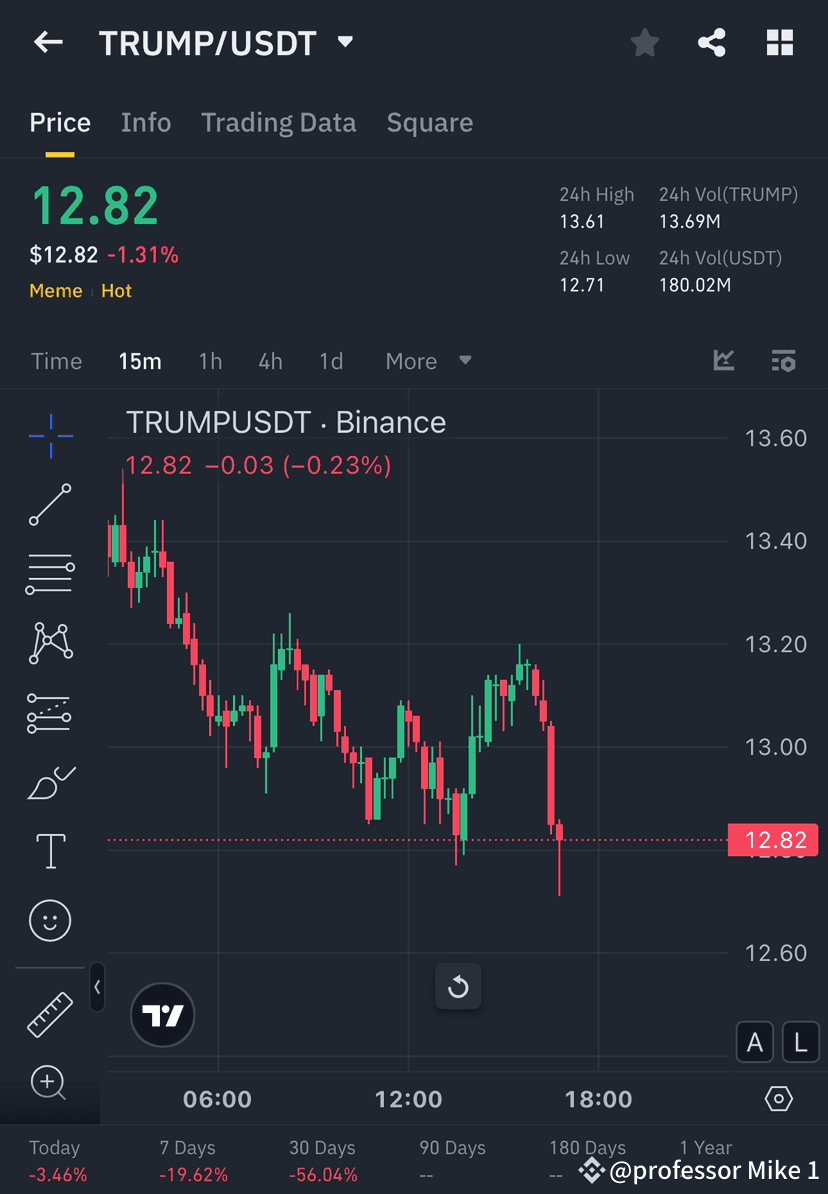The width and height of the screenshot is (828, 1194).
Task: Open the XABCD pattern drawing tool
Action: click(50, 643)
